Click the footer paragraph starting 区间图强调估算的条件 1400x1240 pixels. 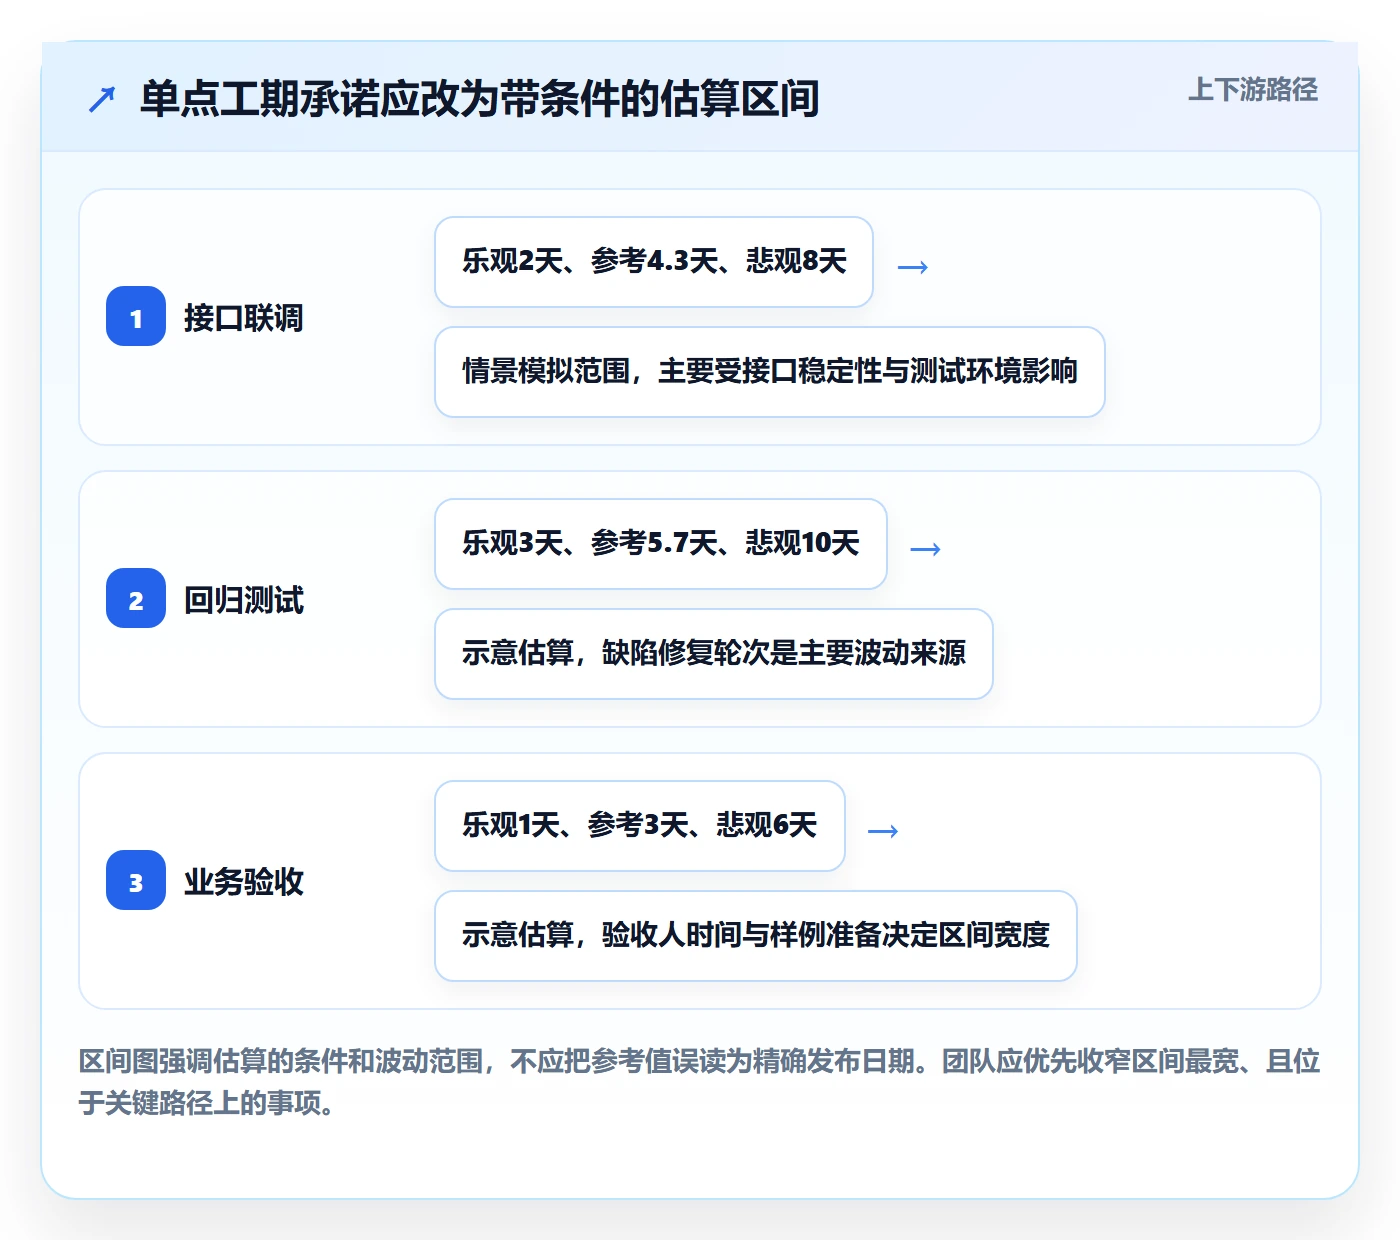pos(700,1082)
